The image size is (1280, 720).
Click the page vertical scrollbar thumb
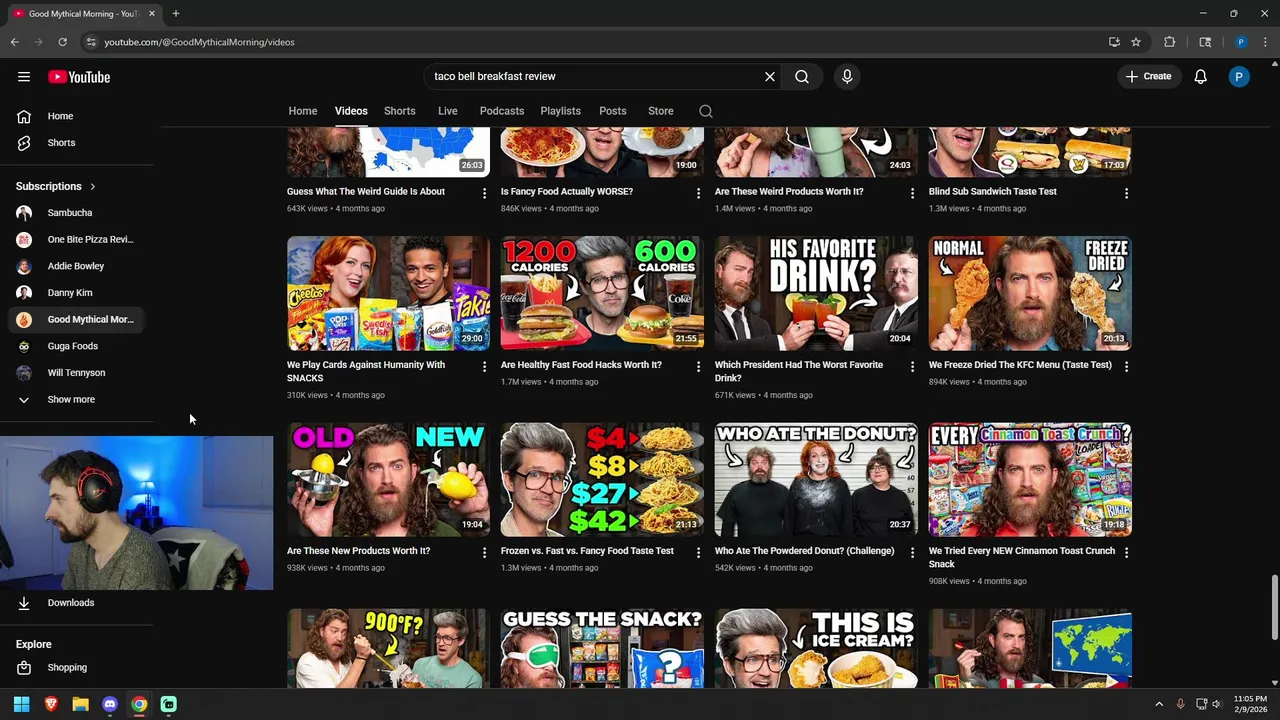point(1274,608)
